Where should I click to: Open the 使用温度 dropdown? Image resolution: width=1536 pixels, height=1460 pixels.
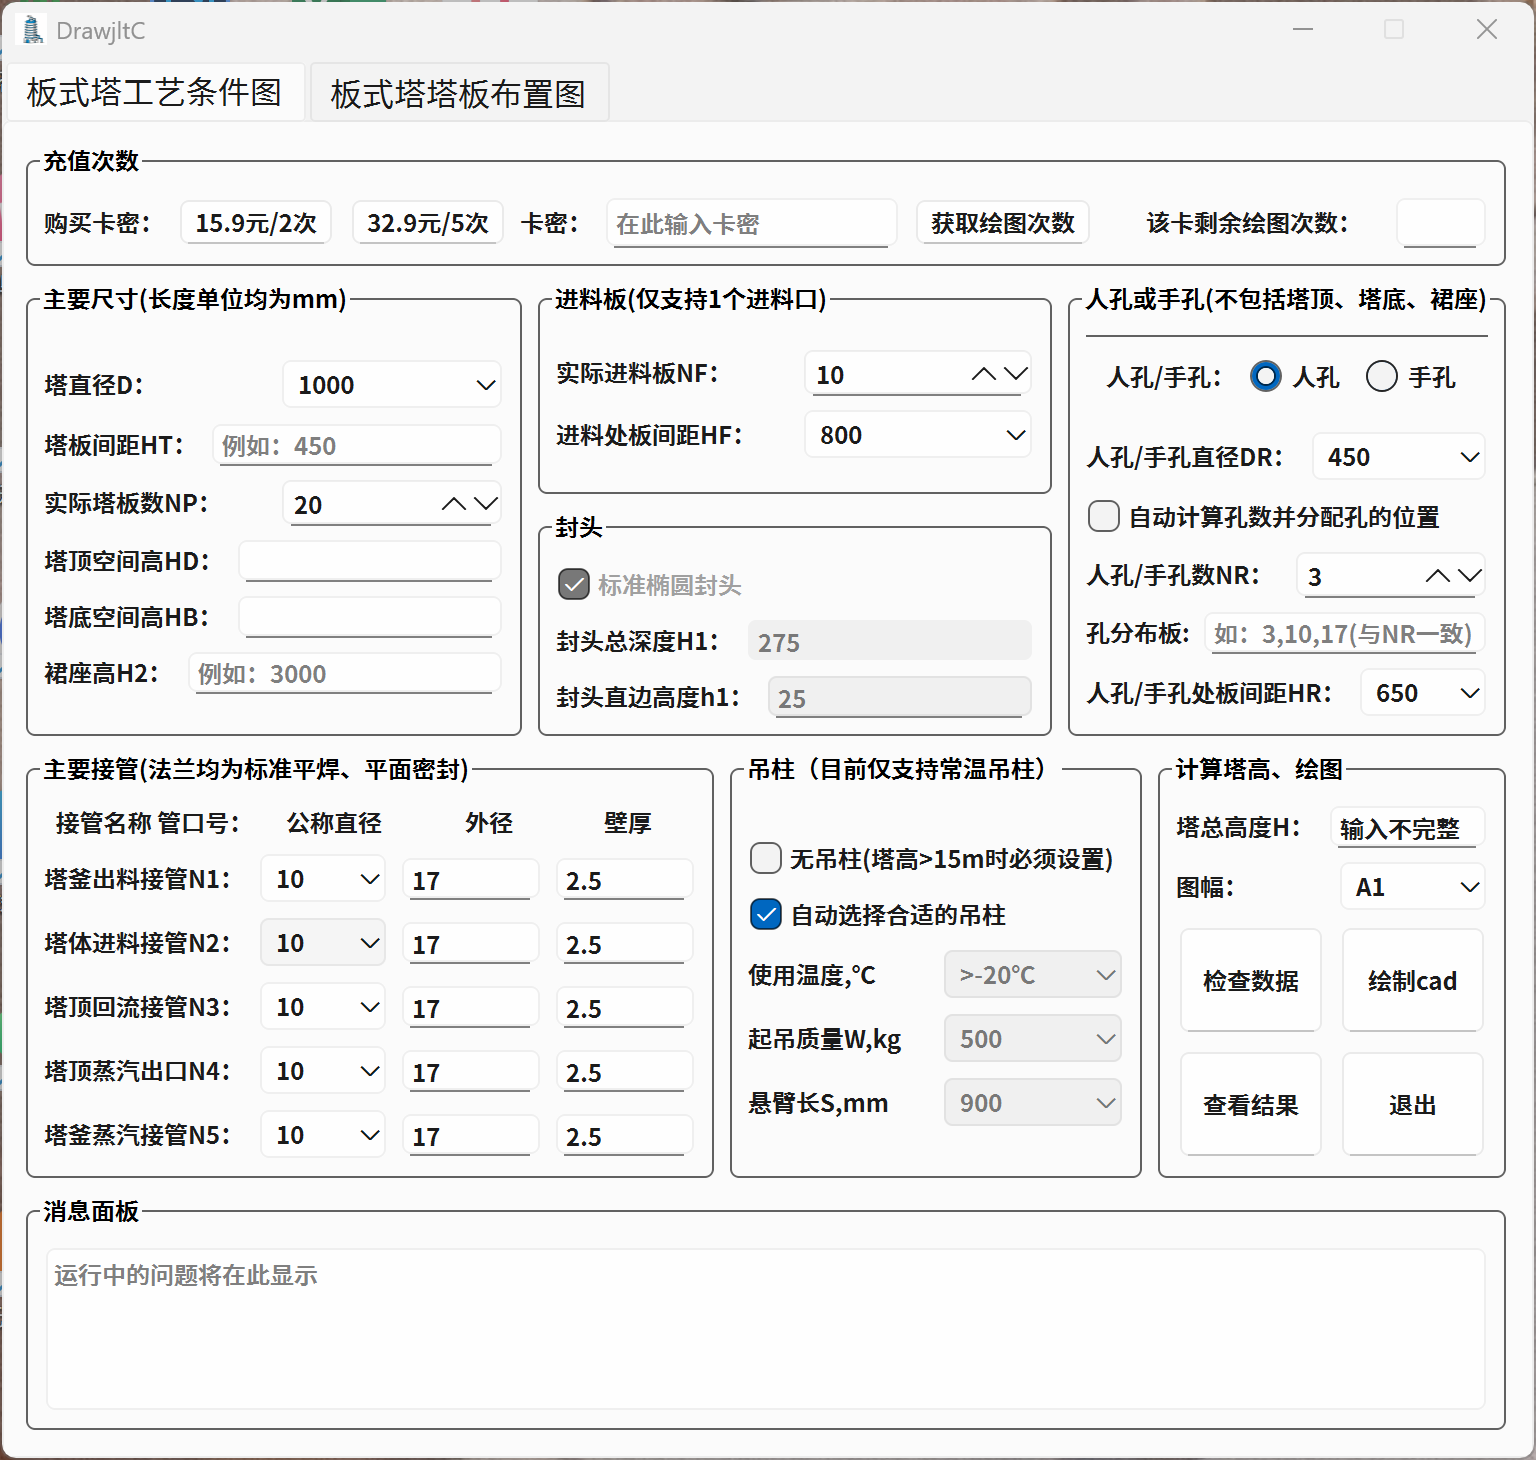point(1033,975)
